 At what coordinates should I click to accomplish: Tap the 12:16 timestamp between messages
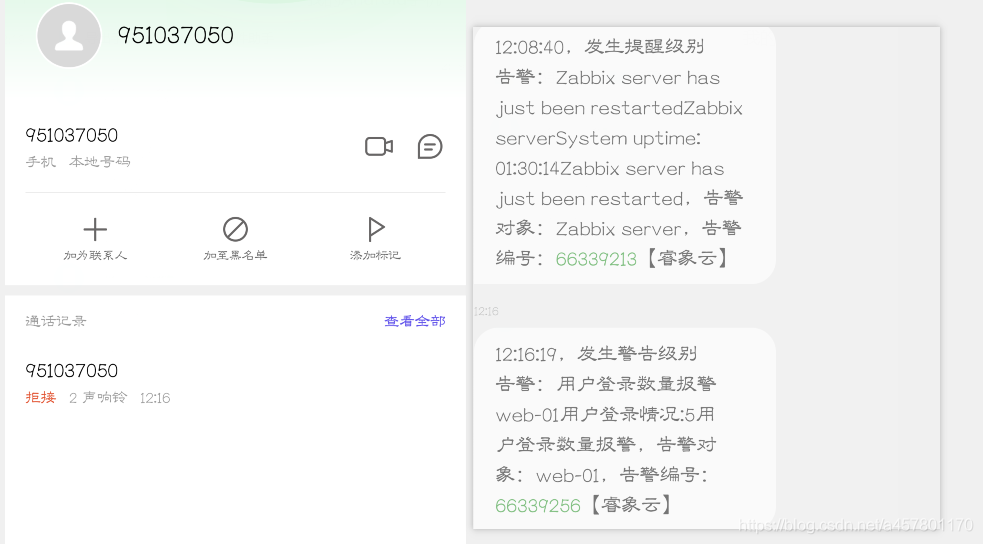tap(486, 311)
